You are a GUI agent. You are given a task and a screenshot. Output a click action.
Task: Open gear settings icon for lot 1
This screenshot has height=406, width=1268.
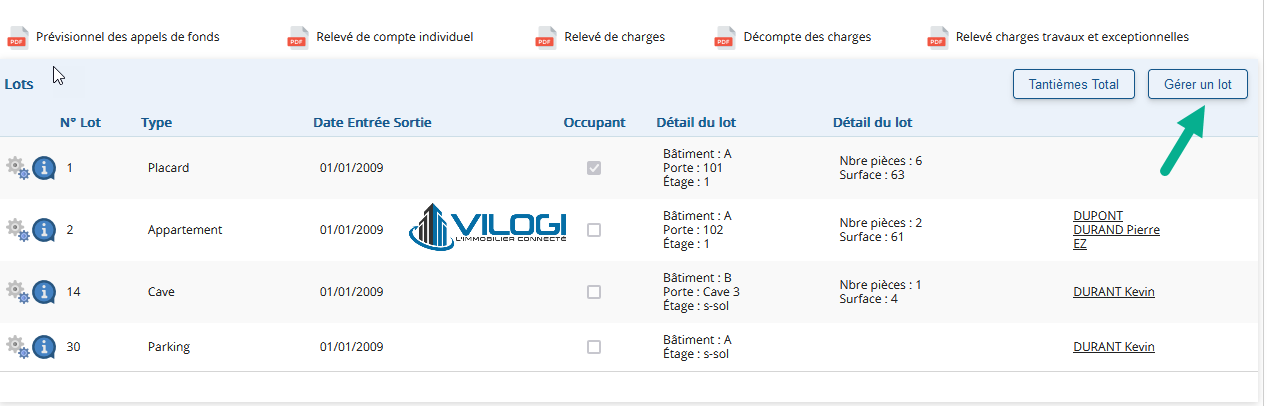click(x=18, y=167)
